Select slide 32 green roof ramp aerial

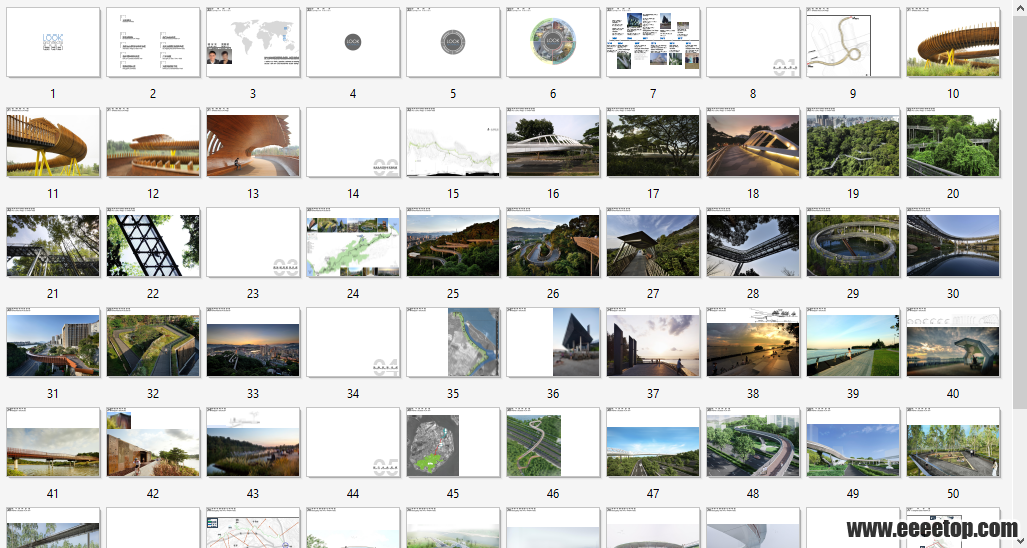pyautogui.click(x=153, y=342)
